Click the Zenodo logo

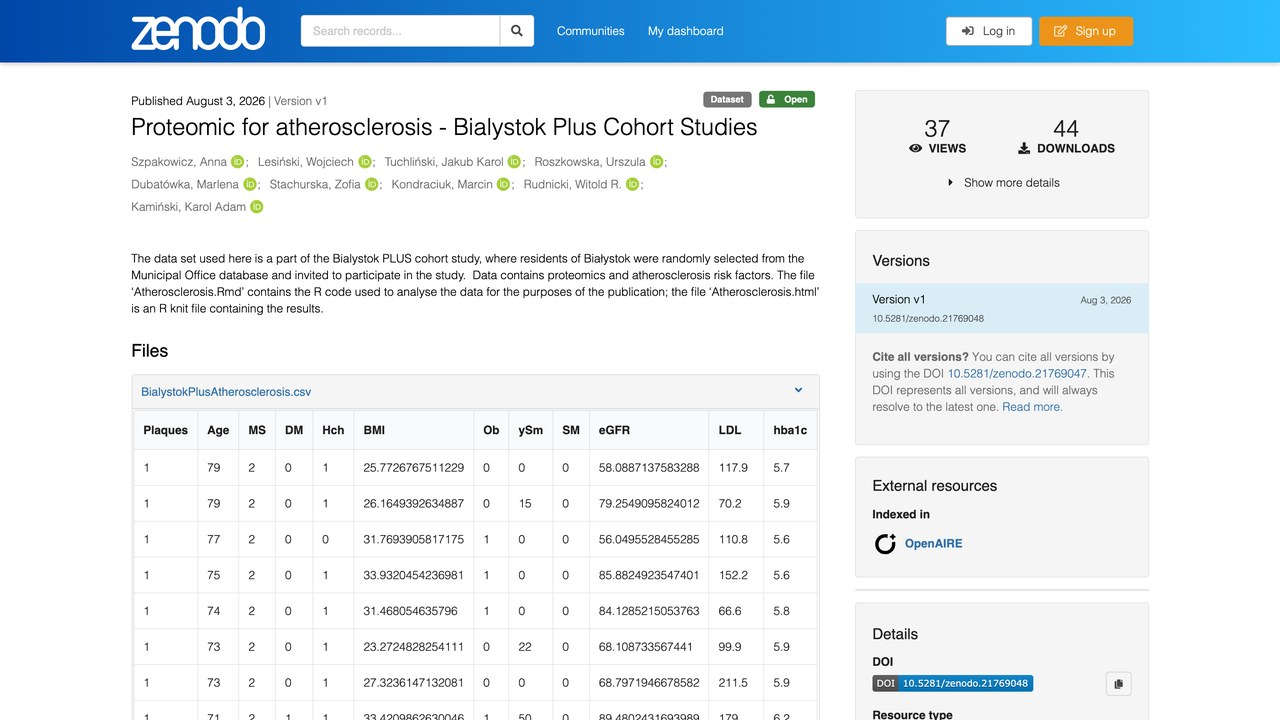coord(198,30)
